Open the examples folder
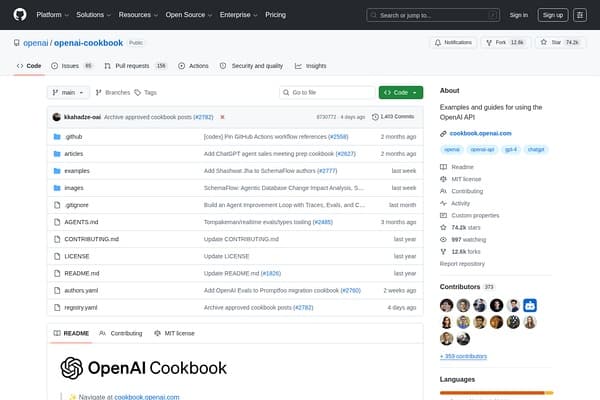 77,171
